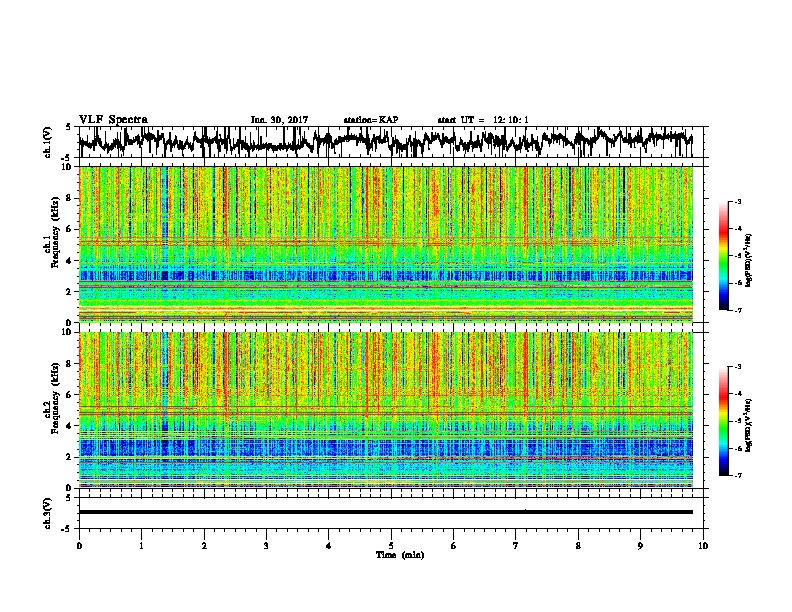Viewport: 792px width, 612px height.
Task: Click time axis tick label "8"
Action: tap(578, 546)
